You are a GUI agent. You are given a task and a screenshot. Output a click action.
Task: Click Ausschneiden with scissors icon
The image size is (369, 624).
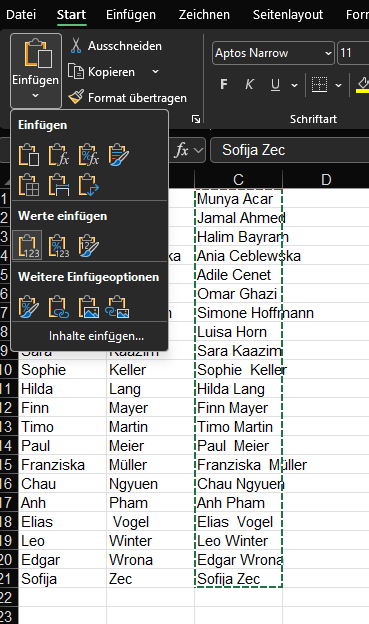[116, 46]
